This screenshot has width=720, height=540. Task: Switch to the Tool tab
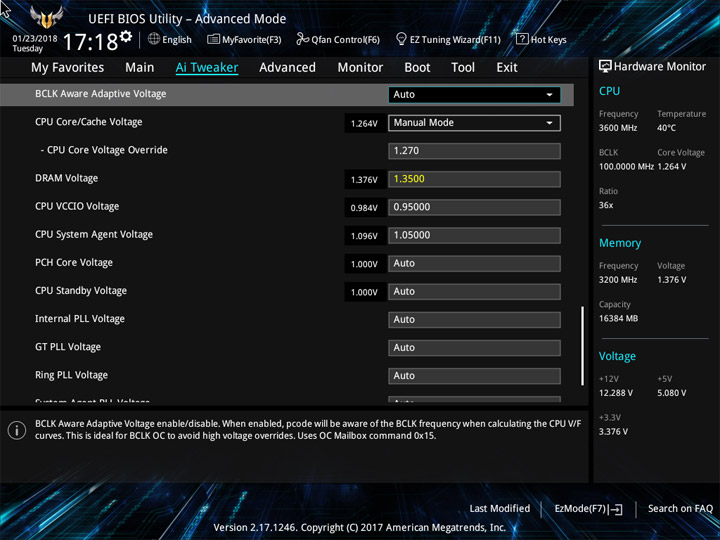pyautogui.click(x=463, y=68)
